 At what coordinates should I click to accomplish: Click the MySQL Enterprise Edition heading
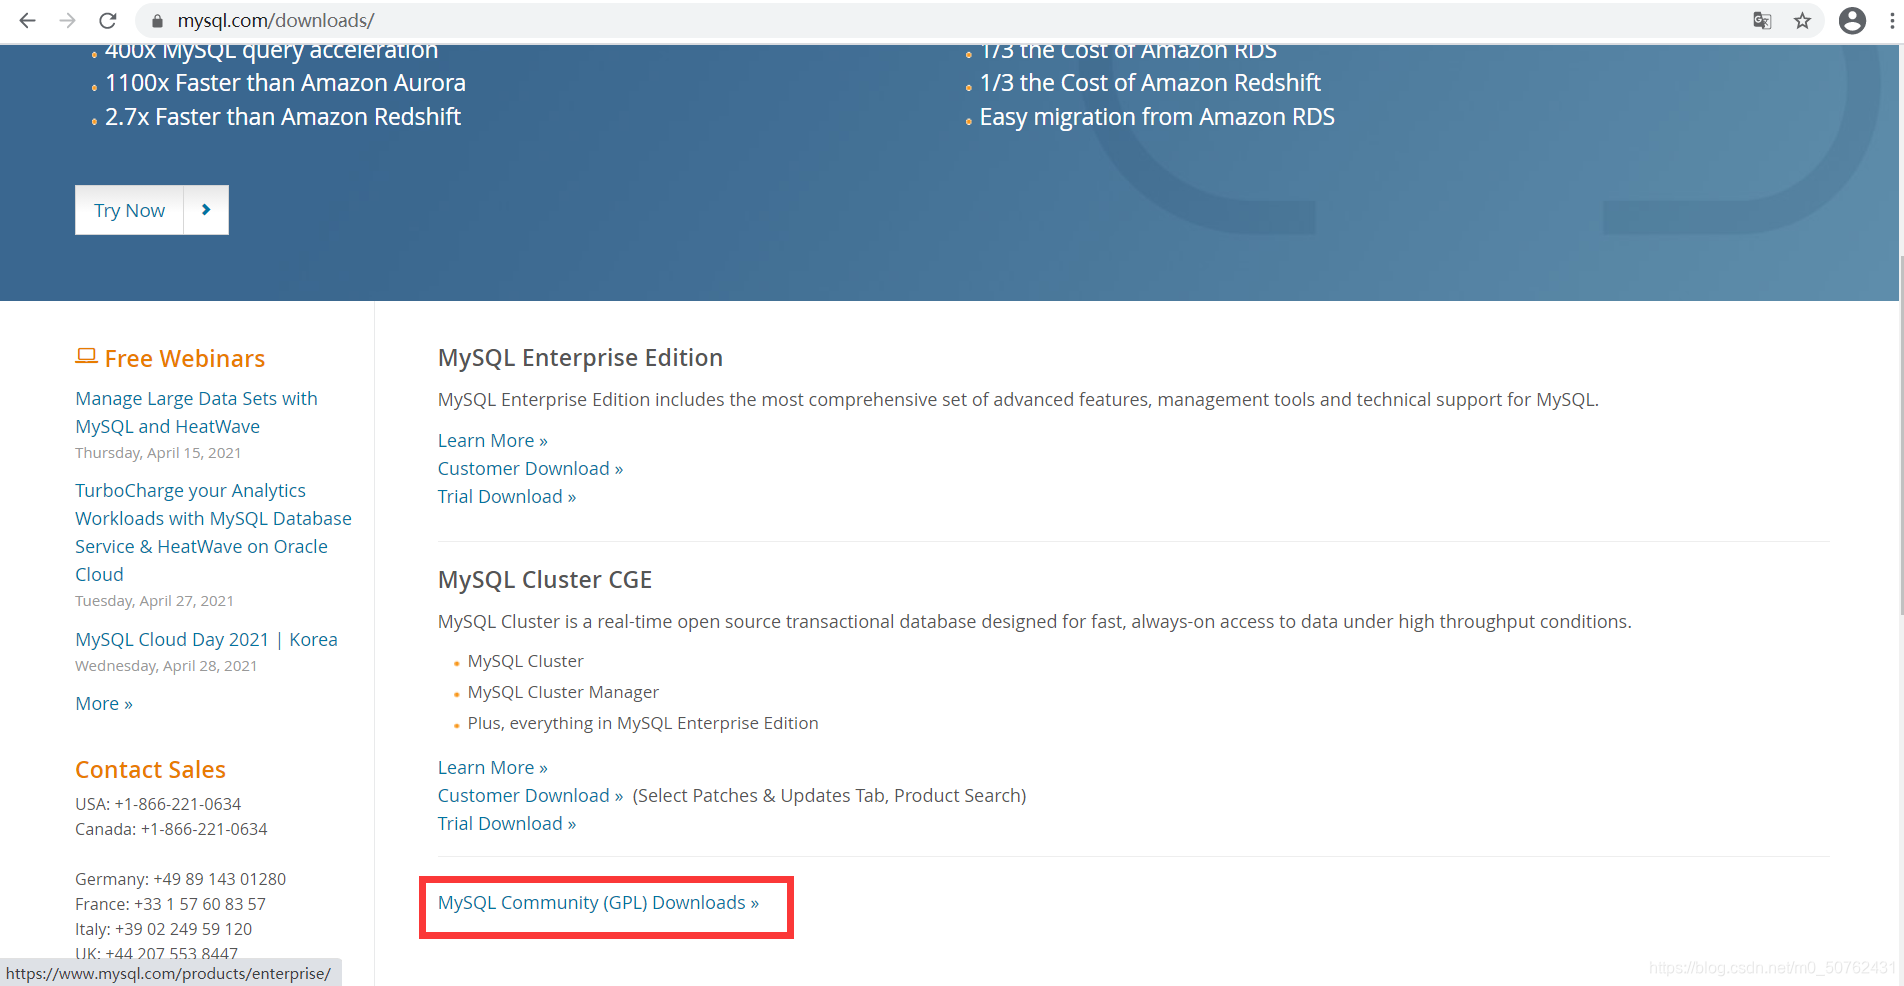pyautogui.click(x=580, y=358)
